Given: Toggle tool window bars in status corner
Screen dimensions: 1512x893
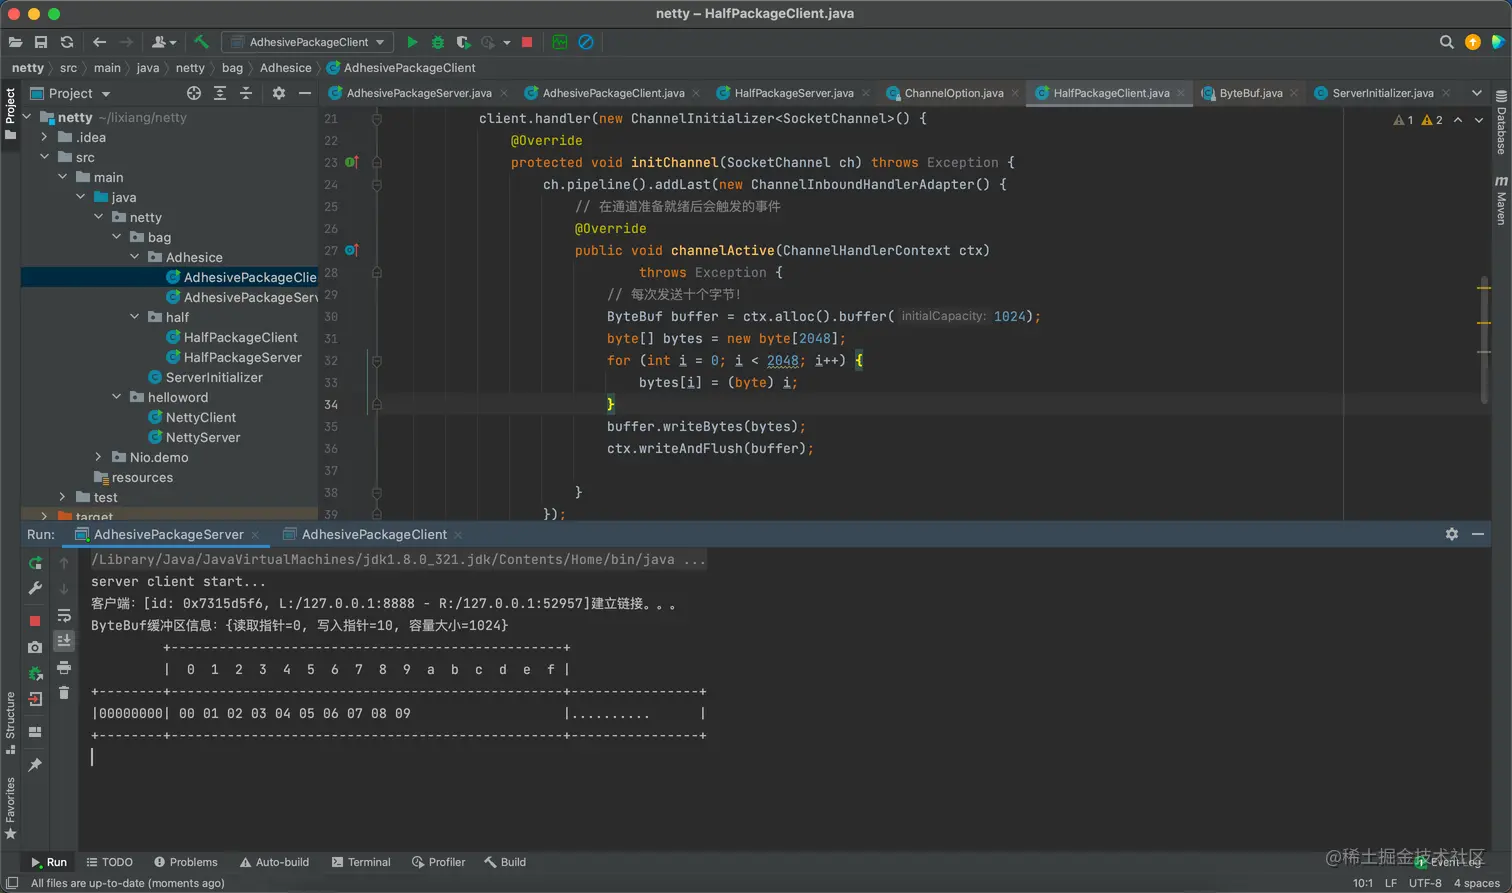Looking at the screenshot, I should (x=12, y=883).
